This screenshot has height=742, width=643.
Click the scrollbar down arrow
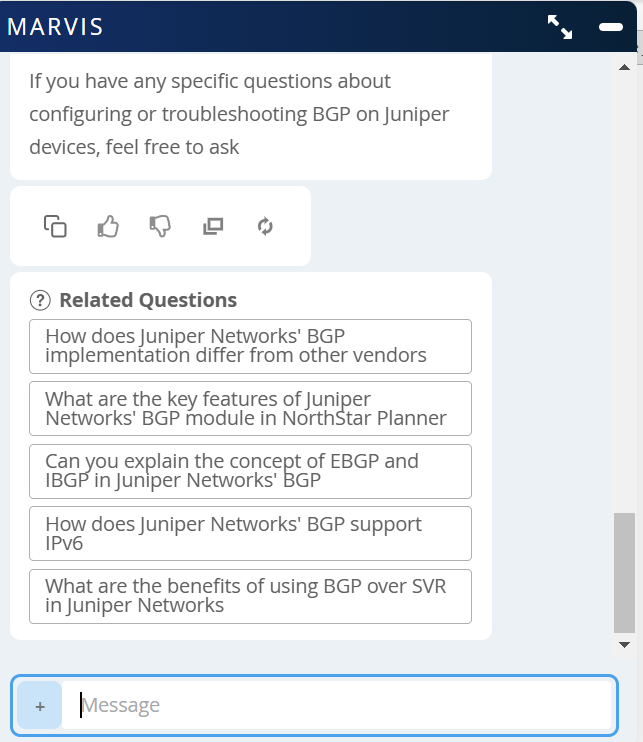pos(624,645)
